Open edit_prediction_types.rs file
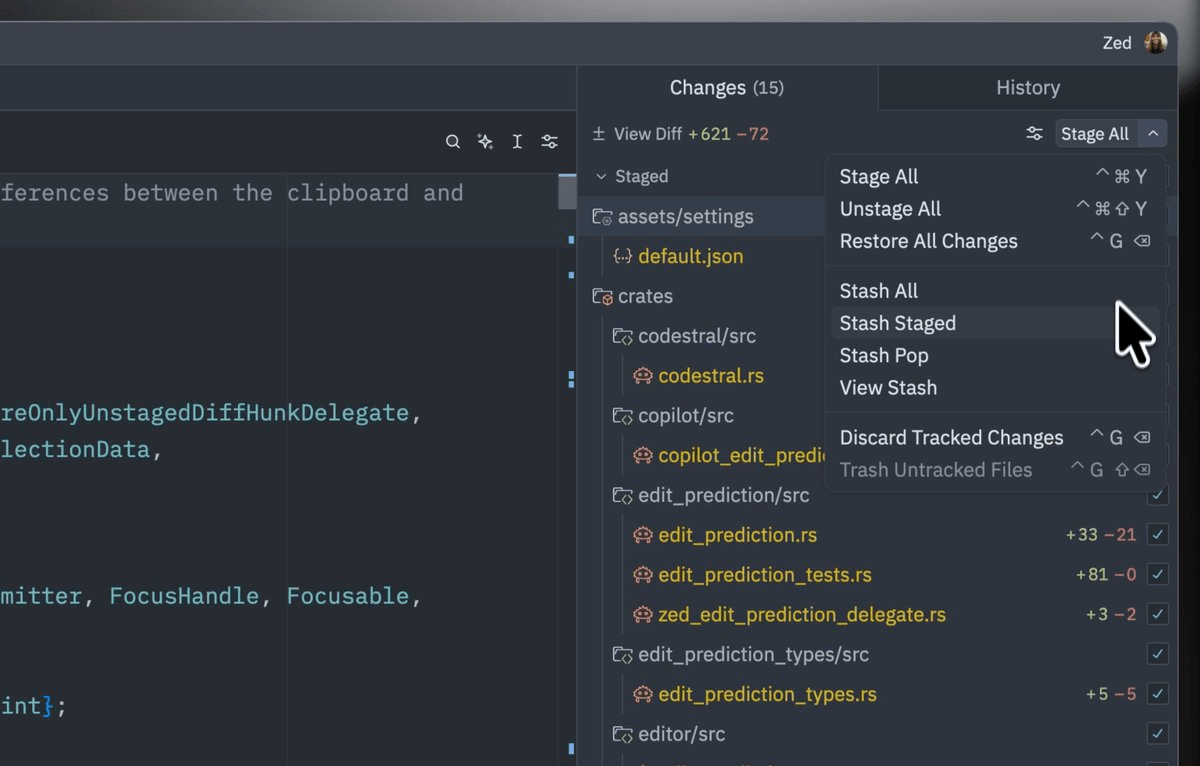The image size is (1200, 766). click(767, 694)
